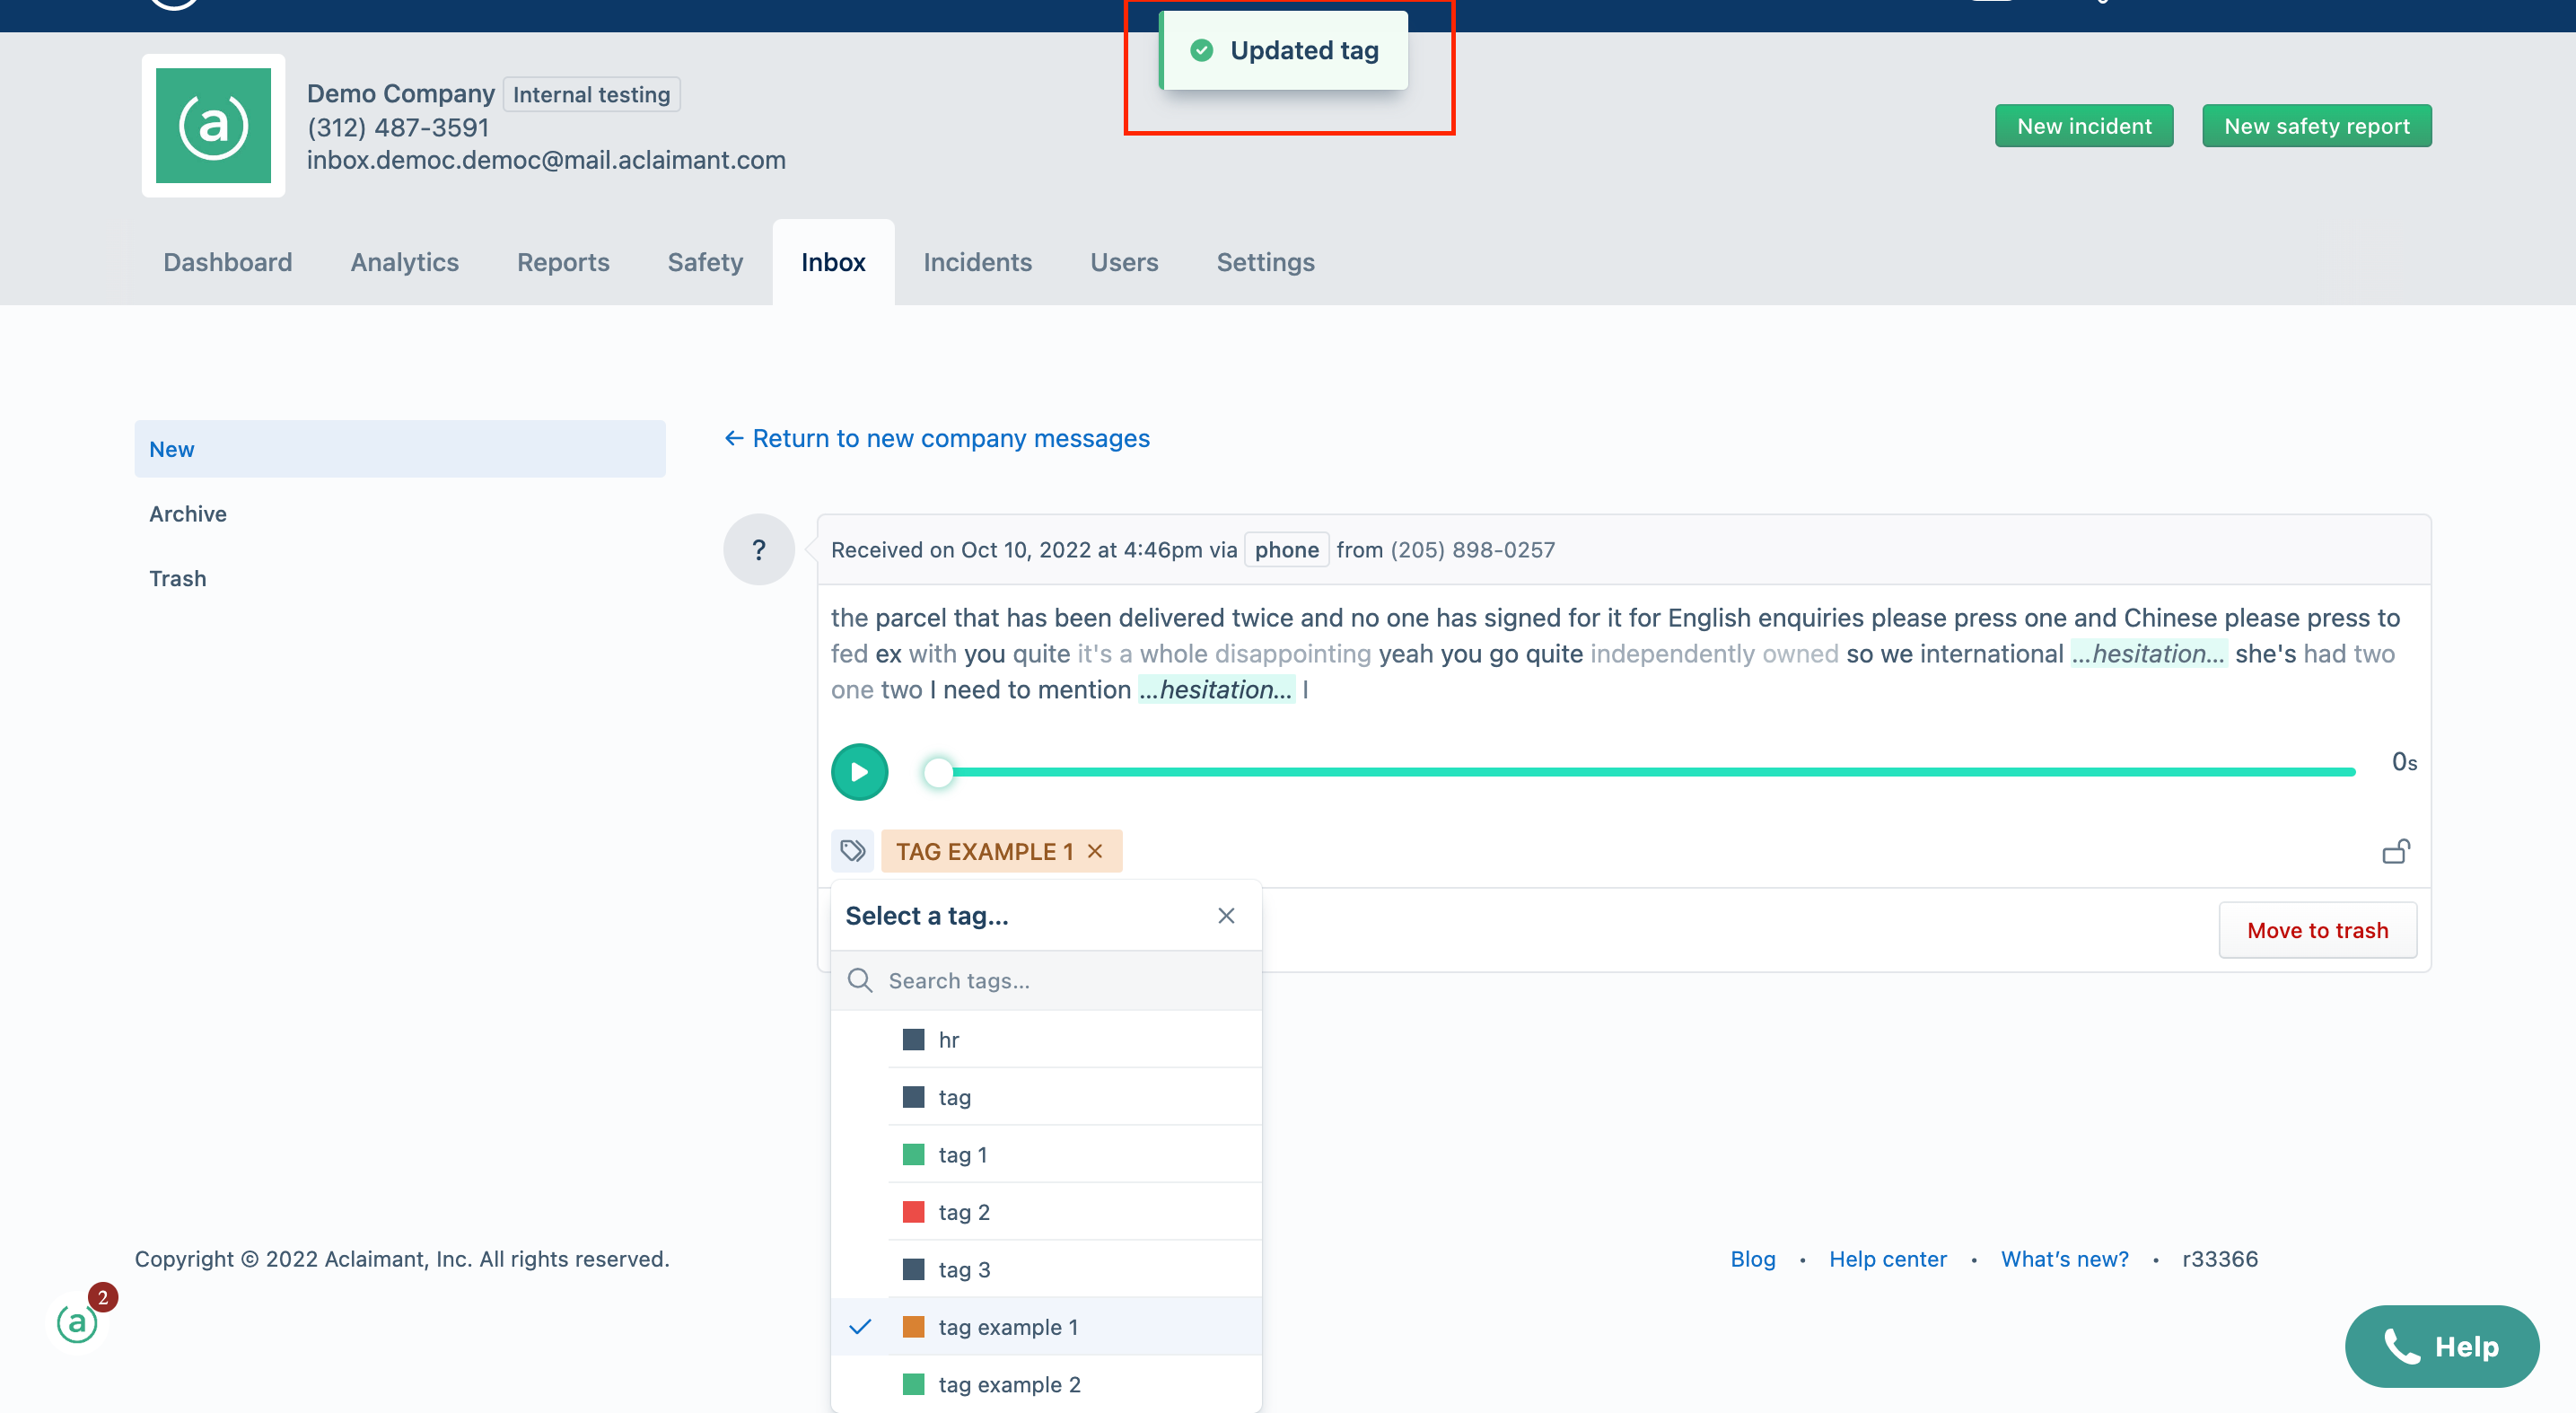Click the New incident button
The width and height of the screenshot is (2576, 1413).
click(x=2084, y=125)
